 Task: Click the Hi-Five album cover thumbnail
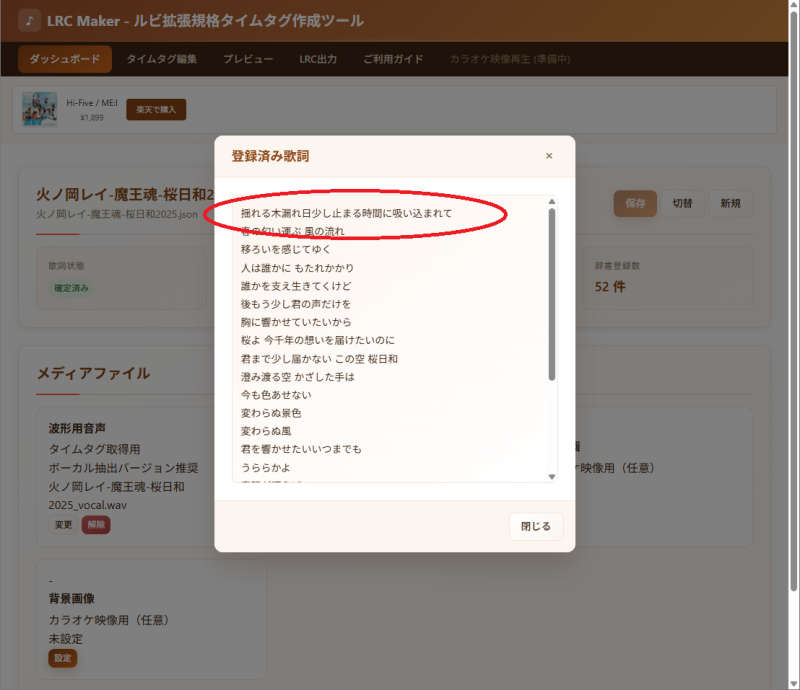point(39,109)
